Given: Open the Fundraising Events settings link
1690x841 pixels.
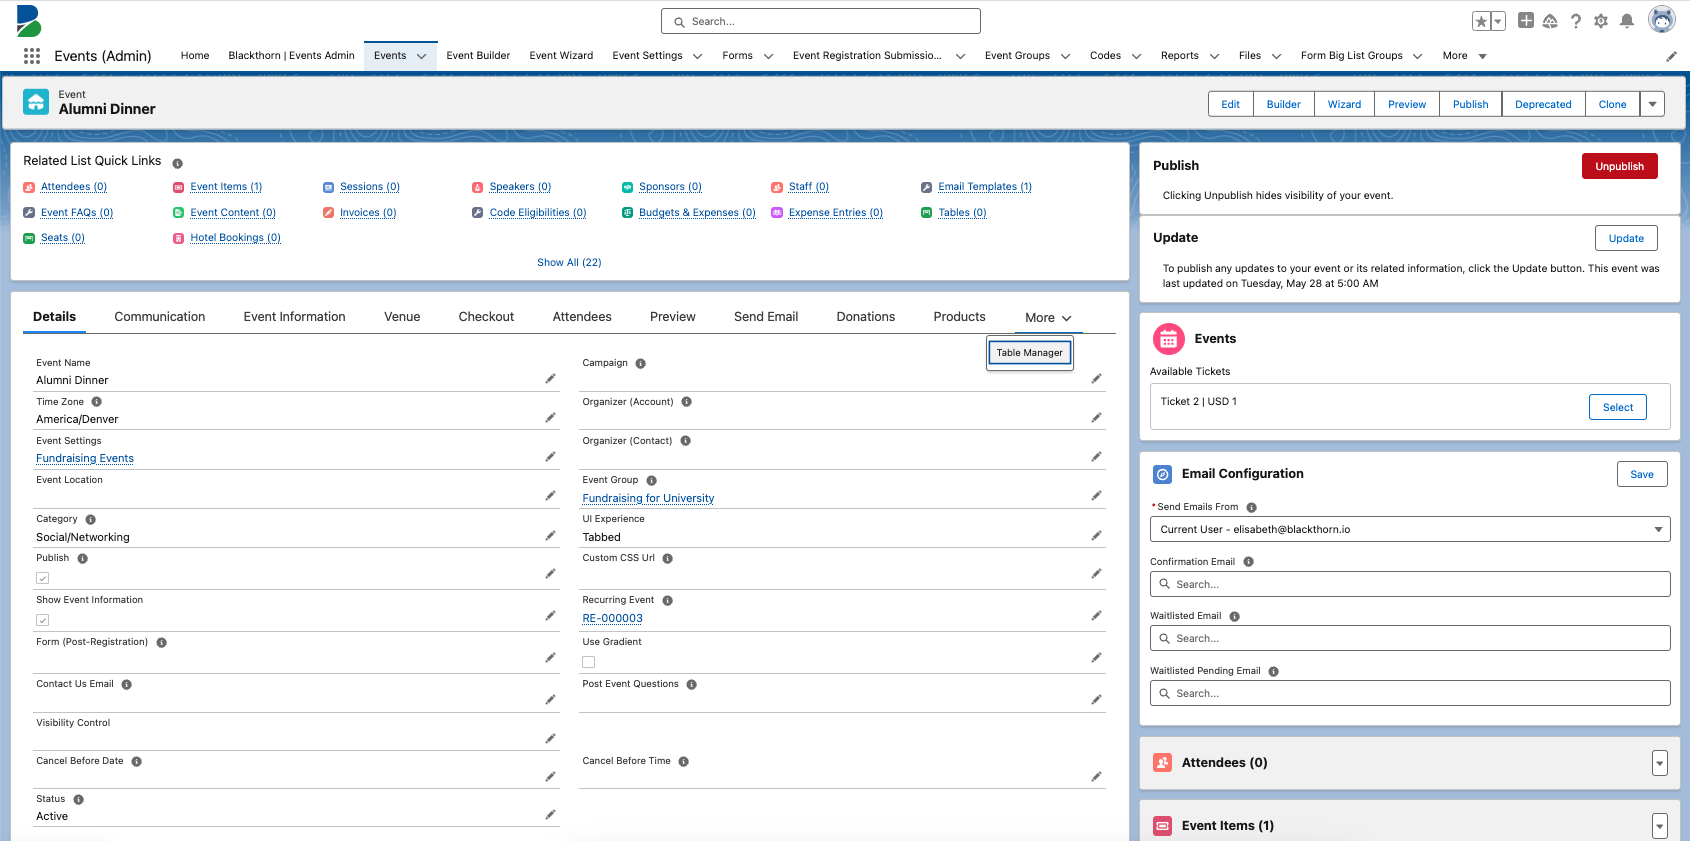Looking at the screenshot, I should [85, 458].
